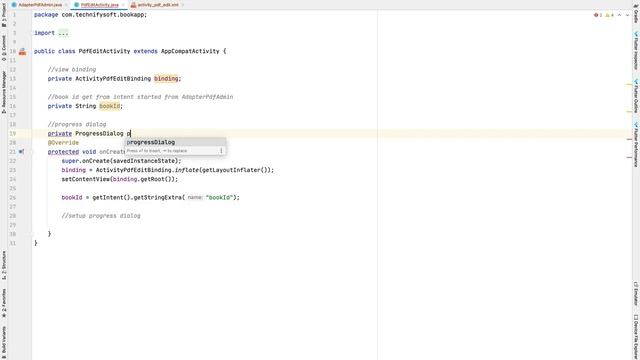Click the getStringExtra method call
Image resolution: width=640 pixels, height=360 pixels.
157,197
